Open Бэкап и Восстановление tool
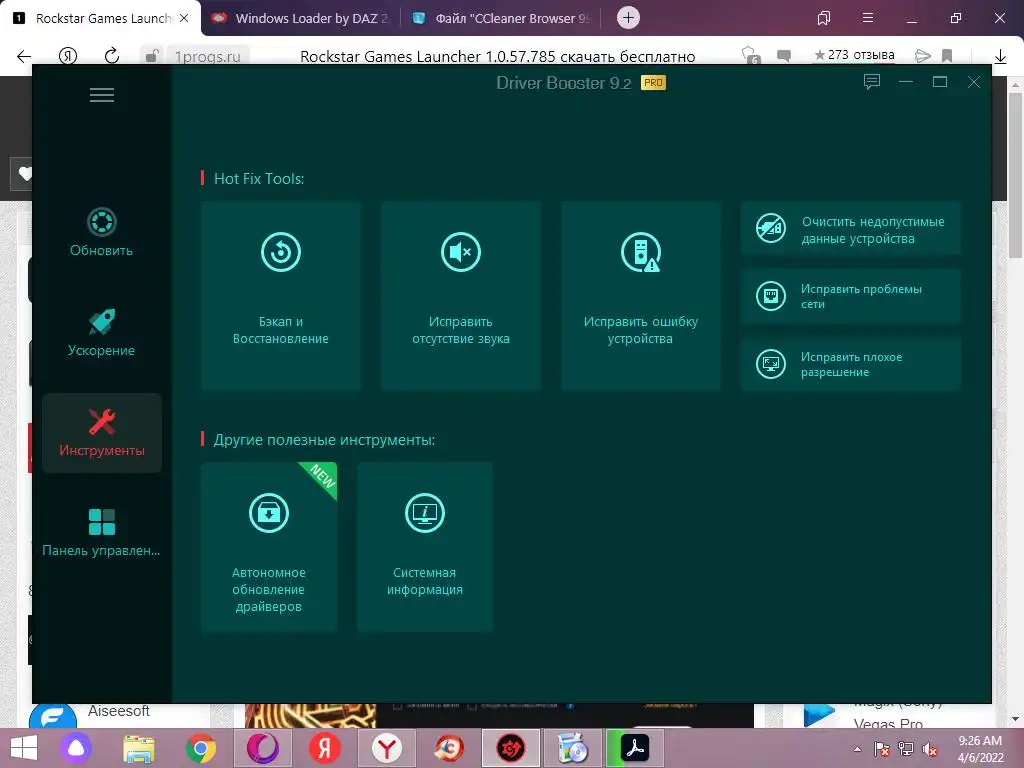This screenshot has width=1024, height=768. click(281, 296)
